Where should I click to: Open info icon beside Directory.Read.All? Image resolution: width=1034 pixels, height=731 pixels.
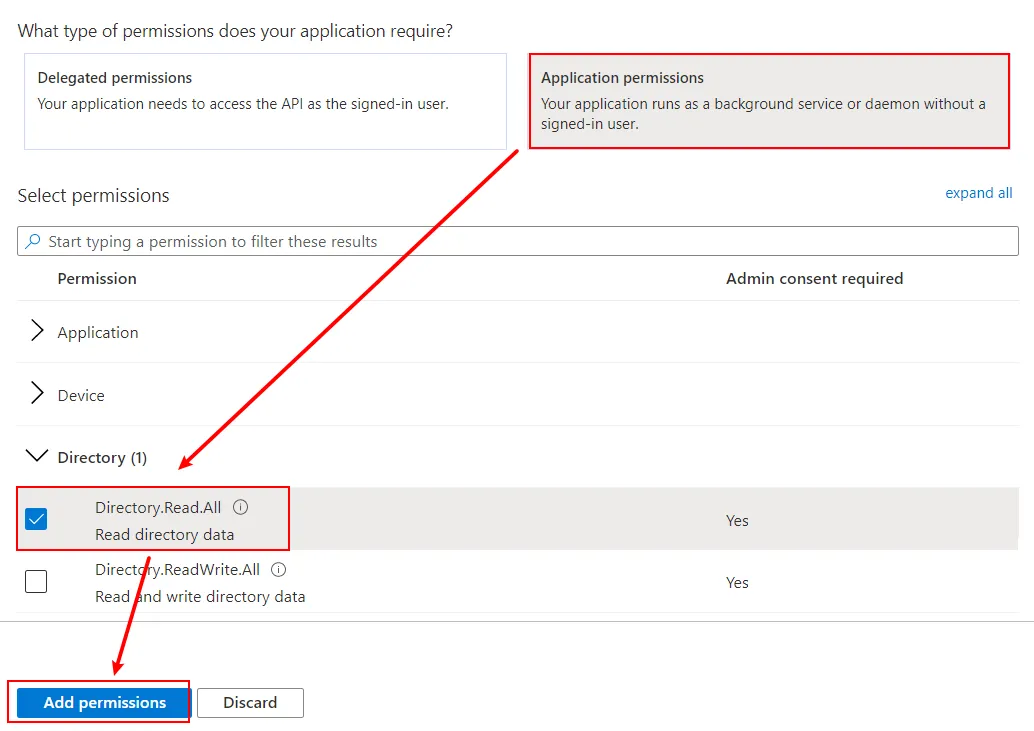[x=241, y=507]
